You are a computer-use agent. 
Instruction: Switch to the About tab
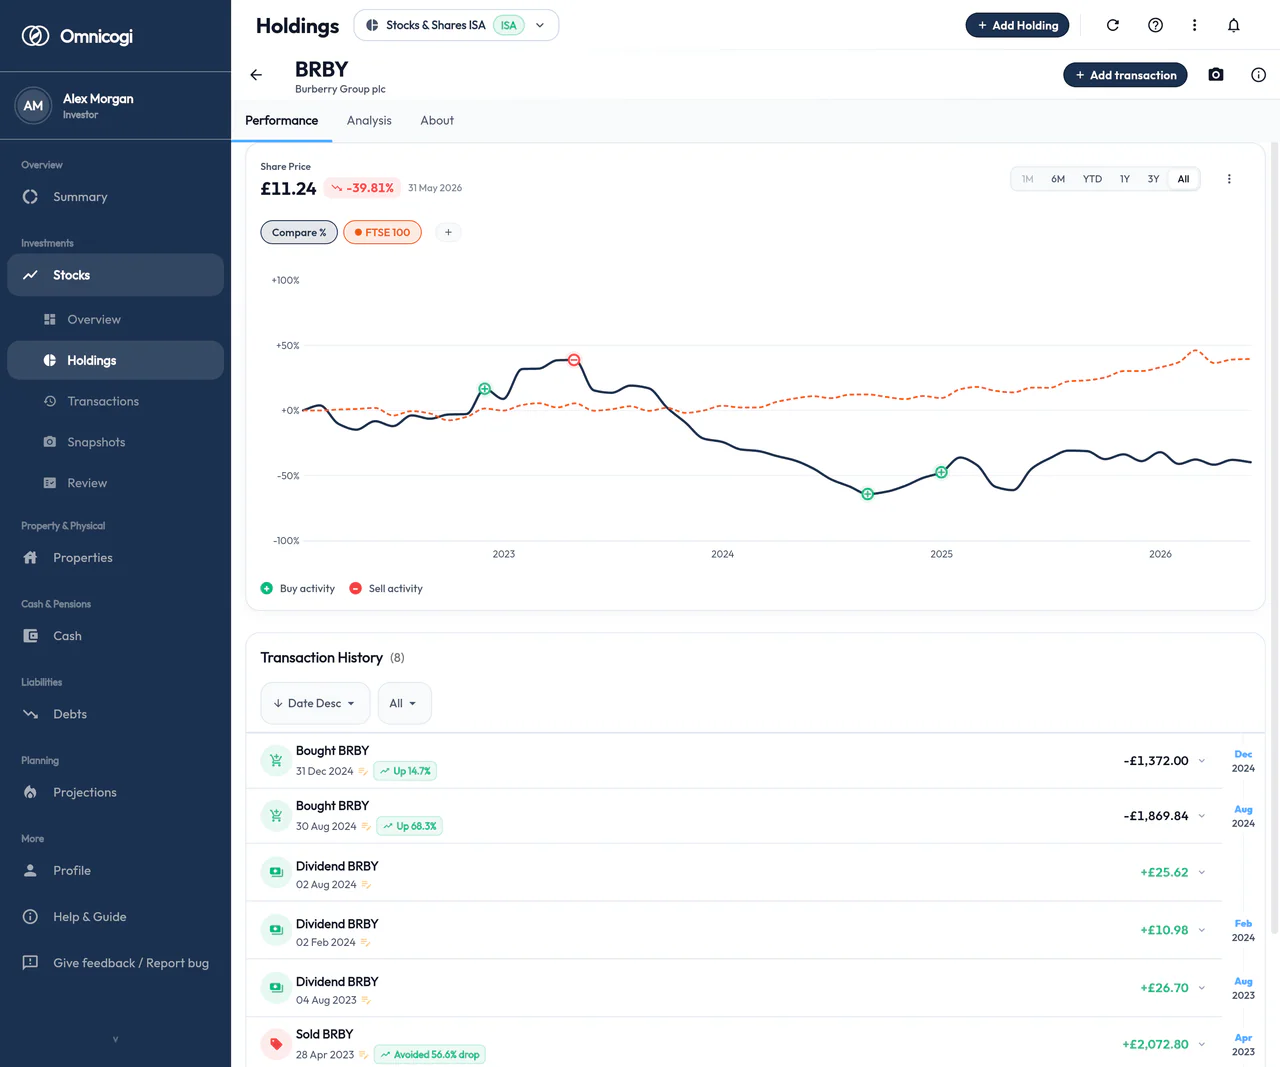[437, 121]
